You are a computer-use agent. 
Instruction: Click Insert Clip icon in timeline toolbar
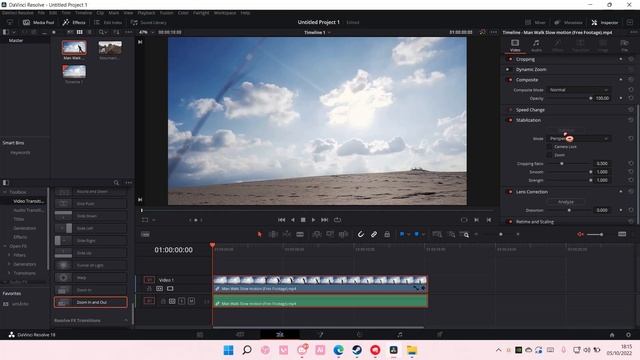point(317,234)
